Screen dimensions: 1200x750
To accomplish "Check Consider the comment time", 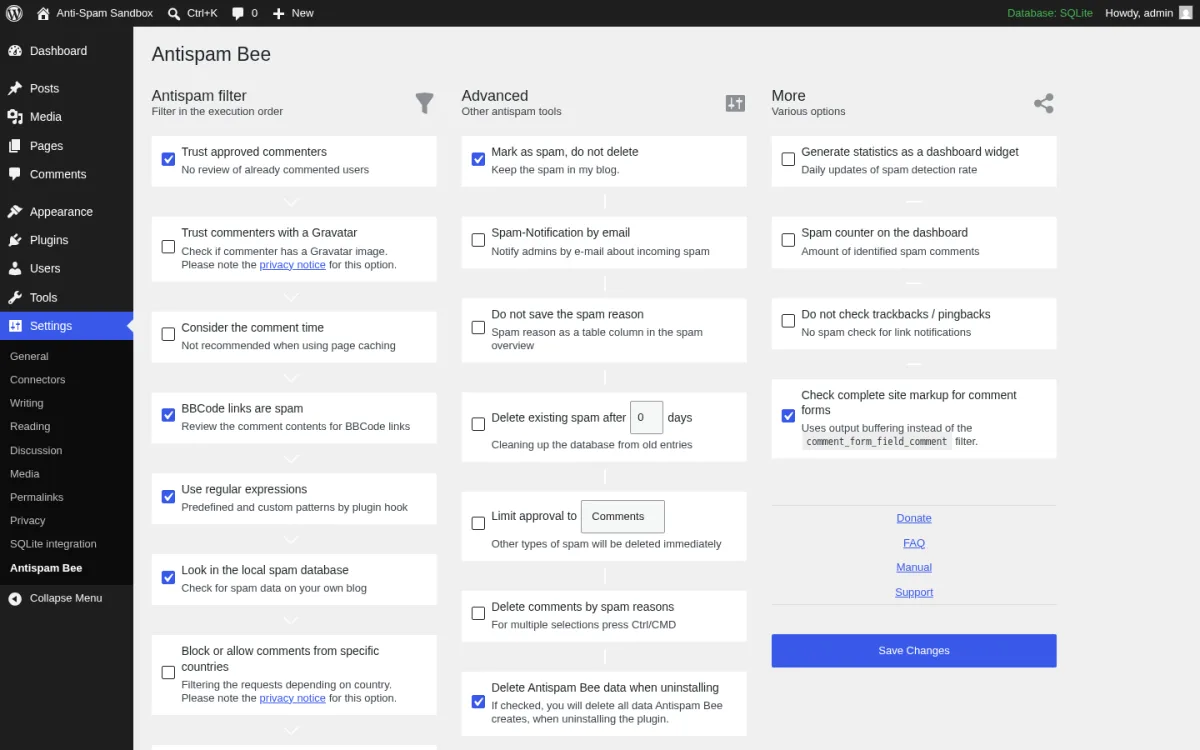I will point(168,334).
